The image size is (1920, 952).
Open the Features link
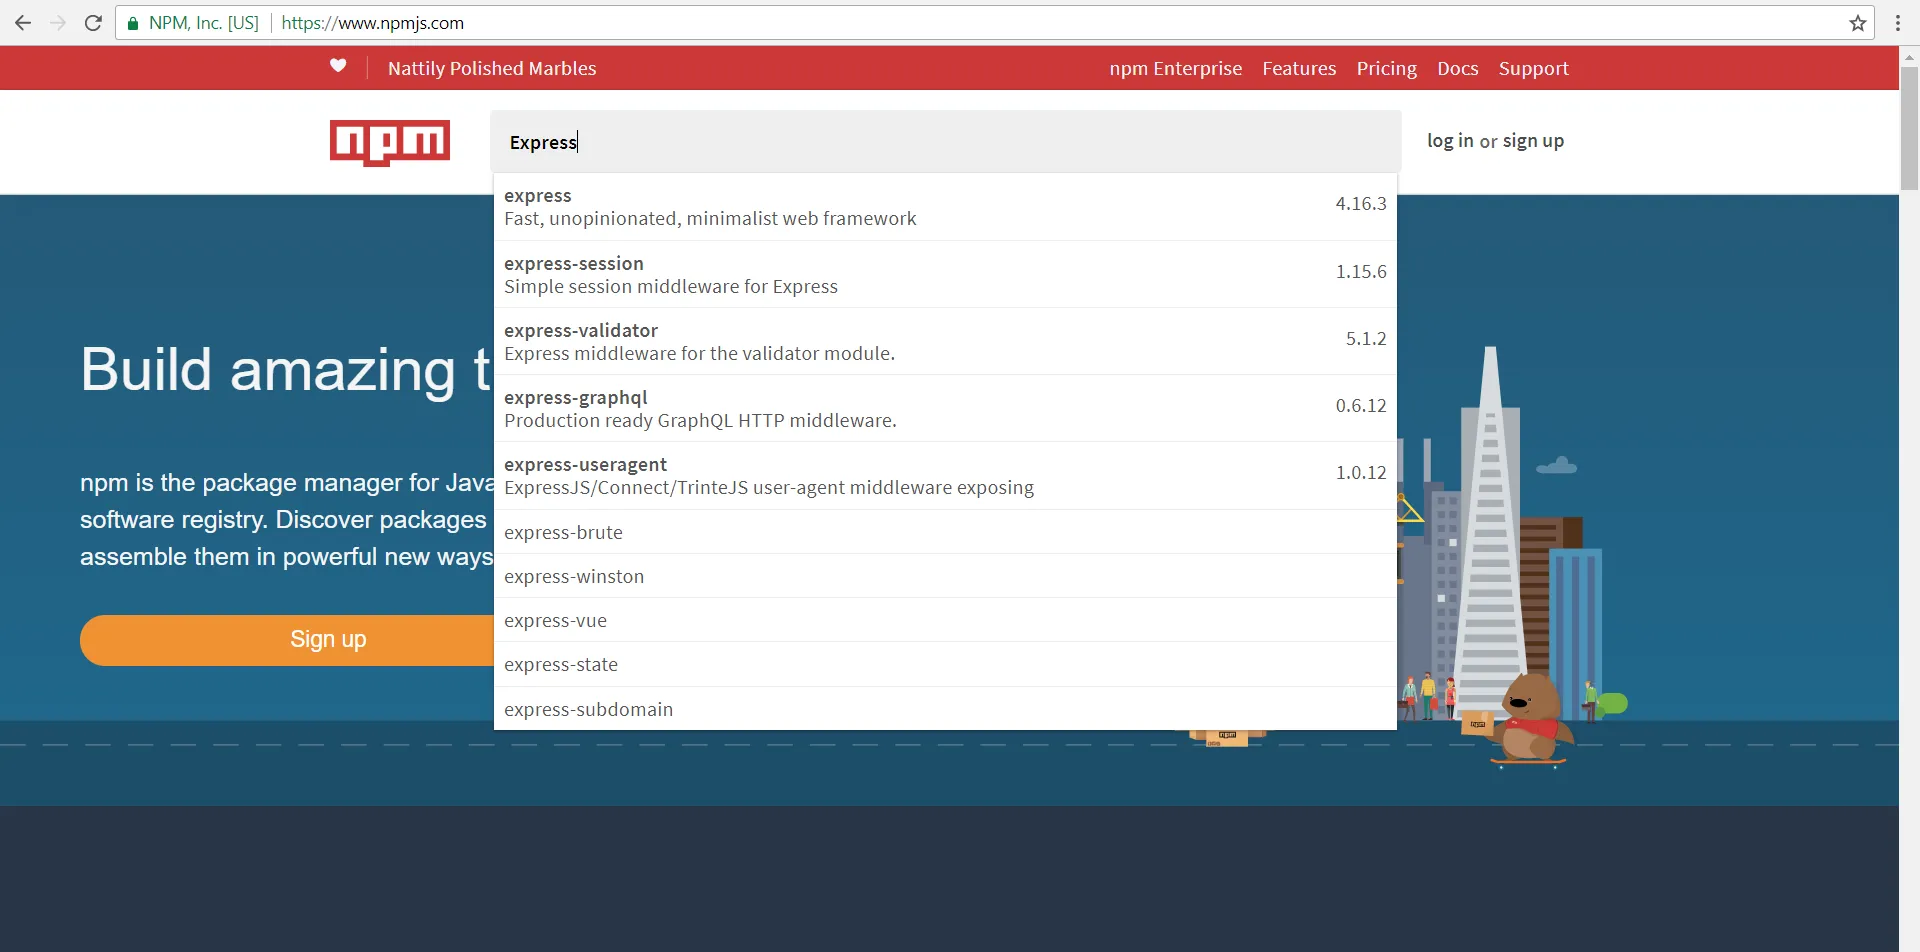click(x=1299, y=68)
